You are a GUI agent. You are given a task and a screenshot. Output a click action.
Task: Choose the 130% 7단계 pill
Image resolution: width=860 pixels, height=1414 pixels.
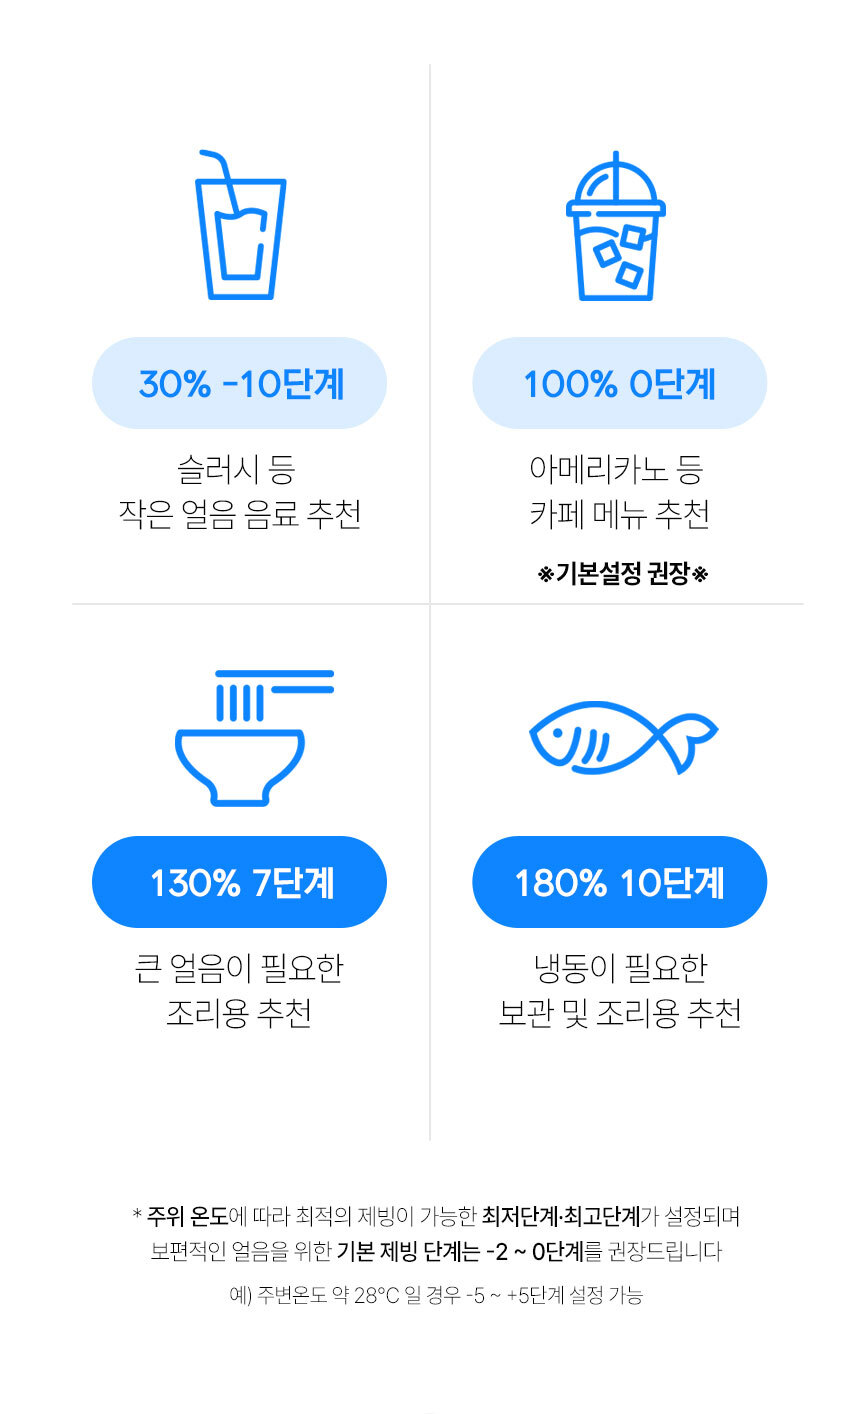coord(240,882)
